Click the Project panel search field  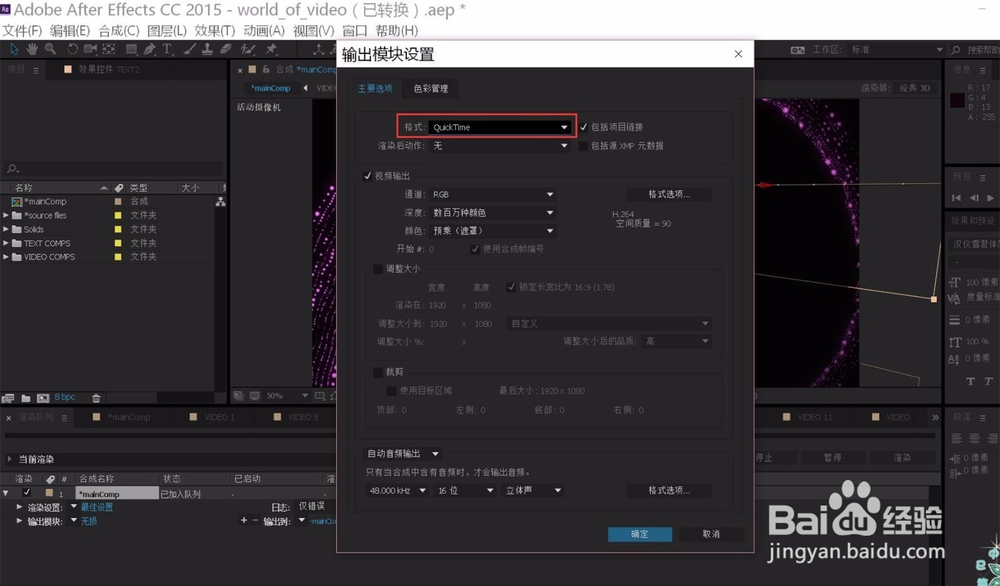pyautogui.click(x=114, y=169)
